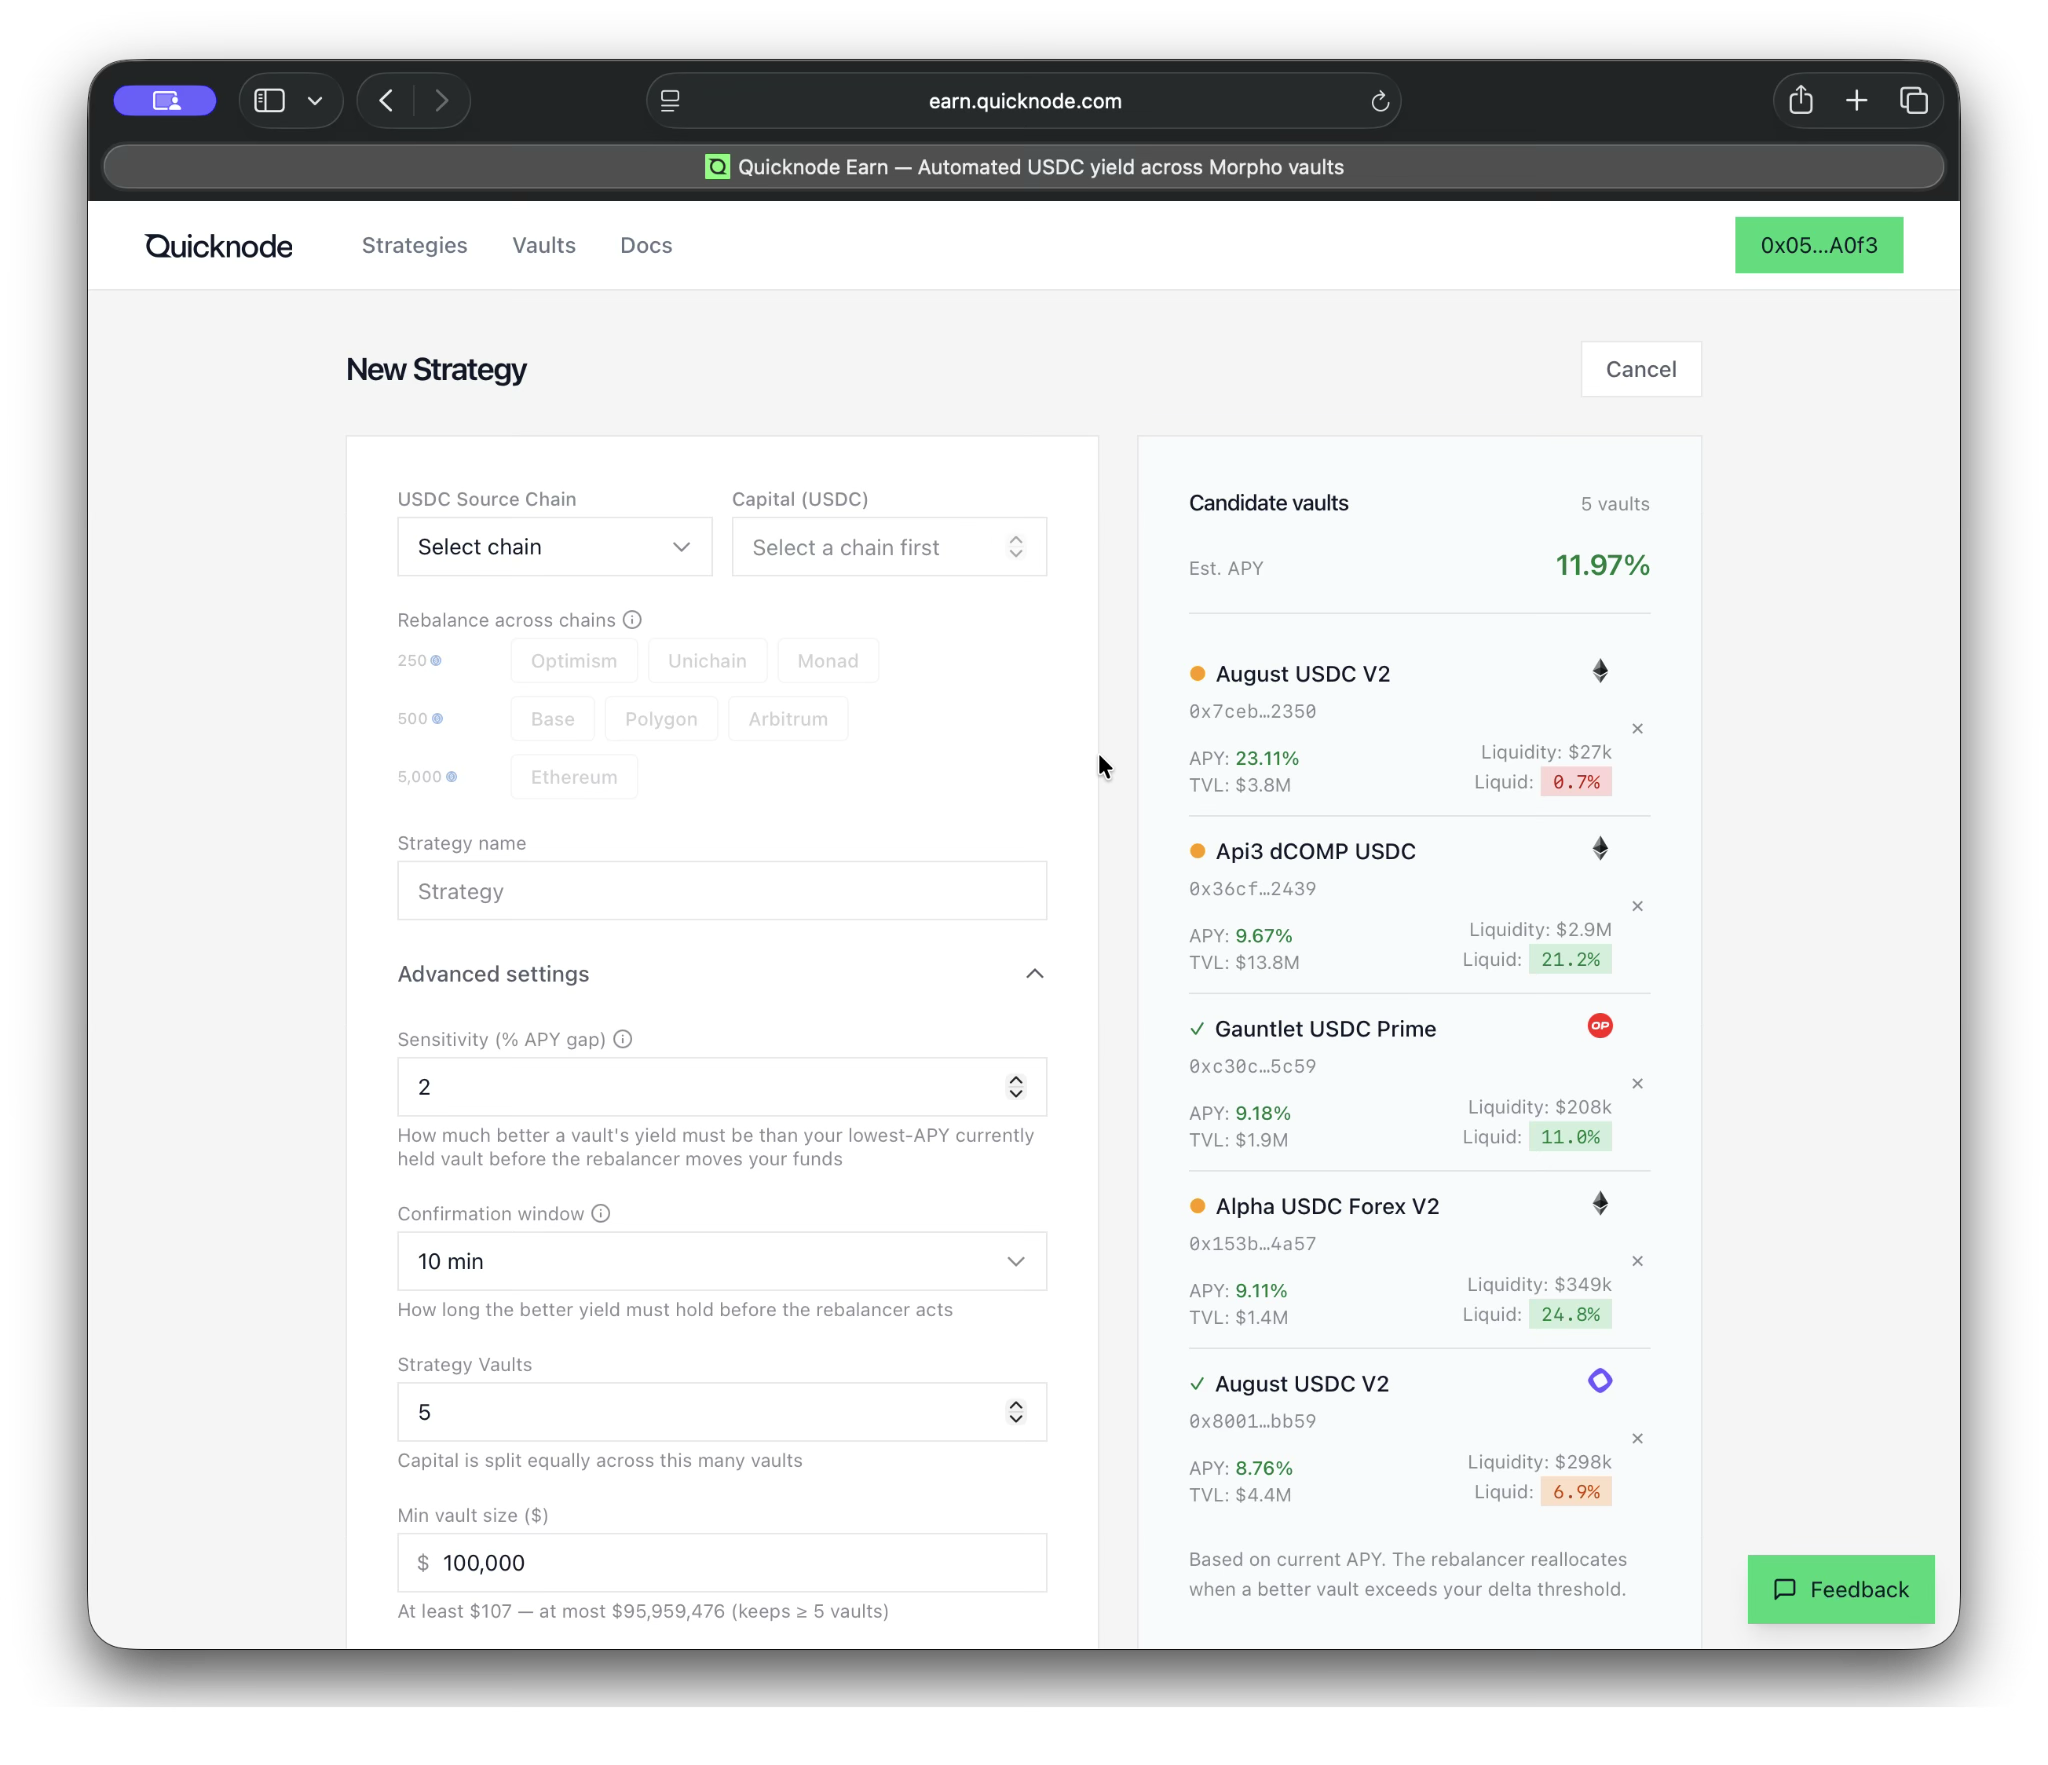Open the Vaults nav item

coord(543,245)
